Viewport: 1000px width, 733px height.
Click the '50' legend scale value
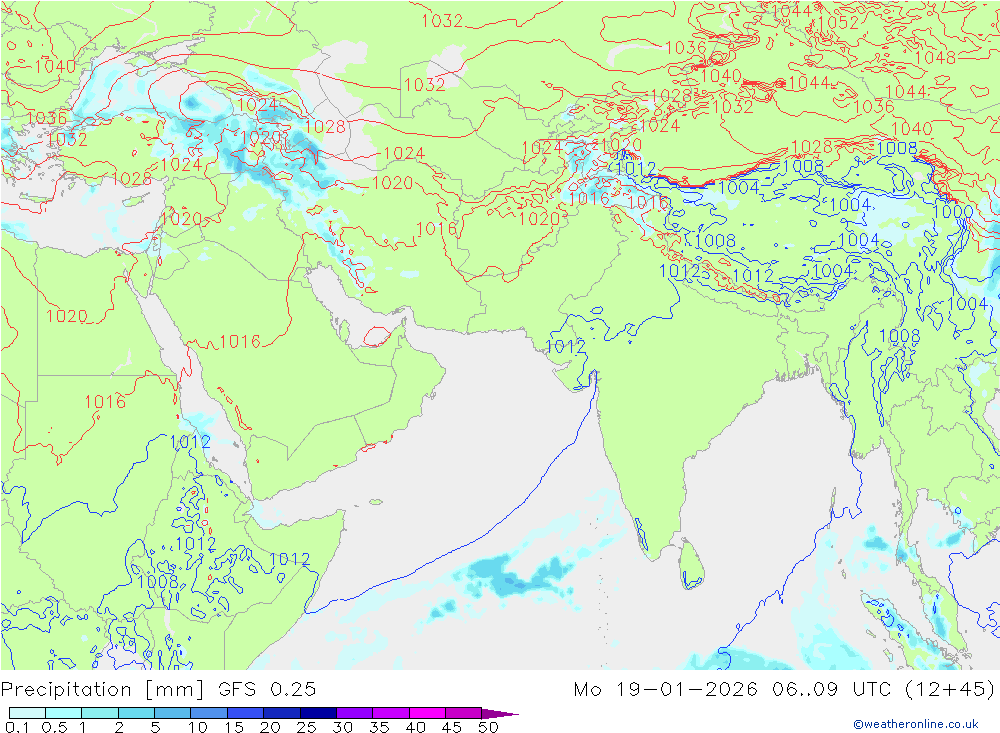489,727
